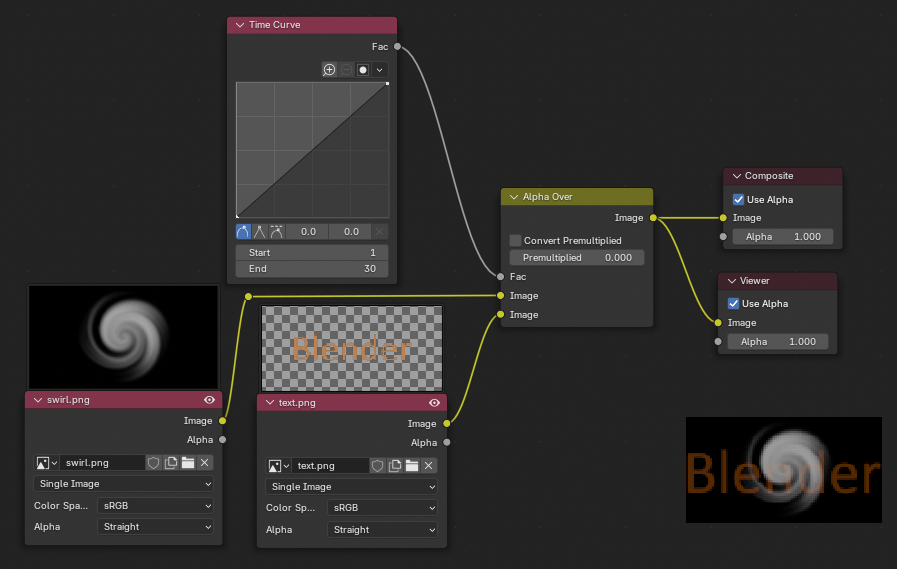The image size is (897, 569).
Task: Click the swirl preview thumbnail
Action: (x=124, y=337)
